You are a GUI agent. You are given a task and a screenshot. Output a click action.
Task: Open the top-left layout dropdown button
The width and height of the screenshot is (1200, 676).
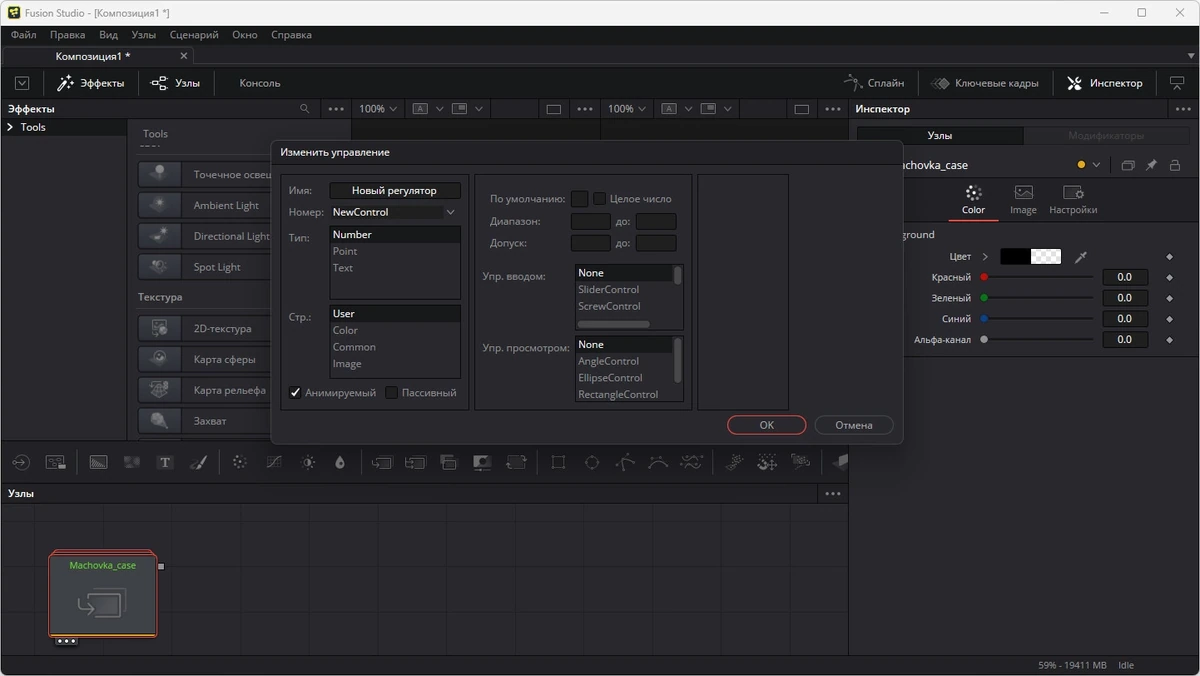pos(22,83)
